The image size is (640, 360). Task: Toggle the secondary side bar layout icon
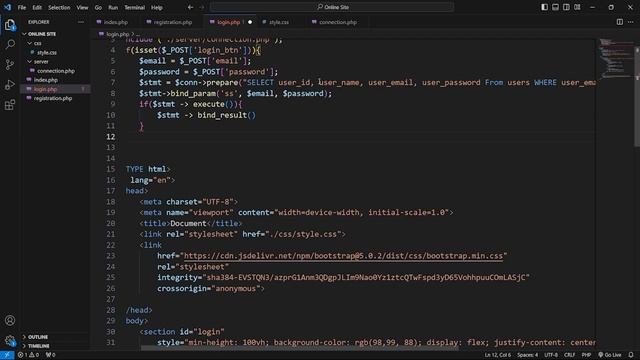coord(566,7)
